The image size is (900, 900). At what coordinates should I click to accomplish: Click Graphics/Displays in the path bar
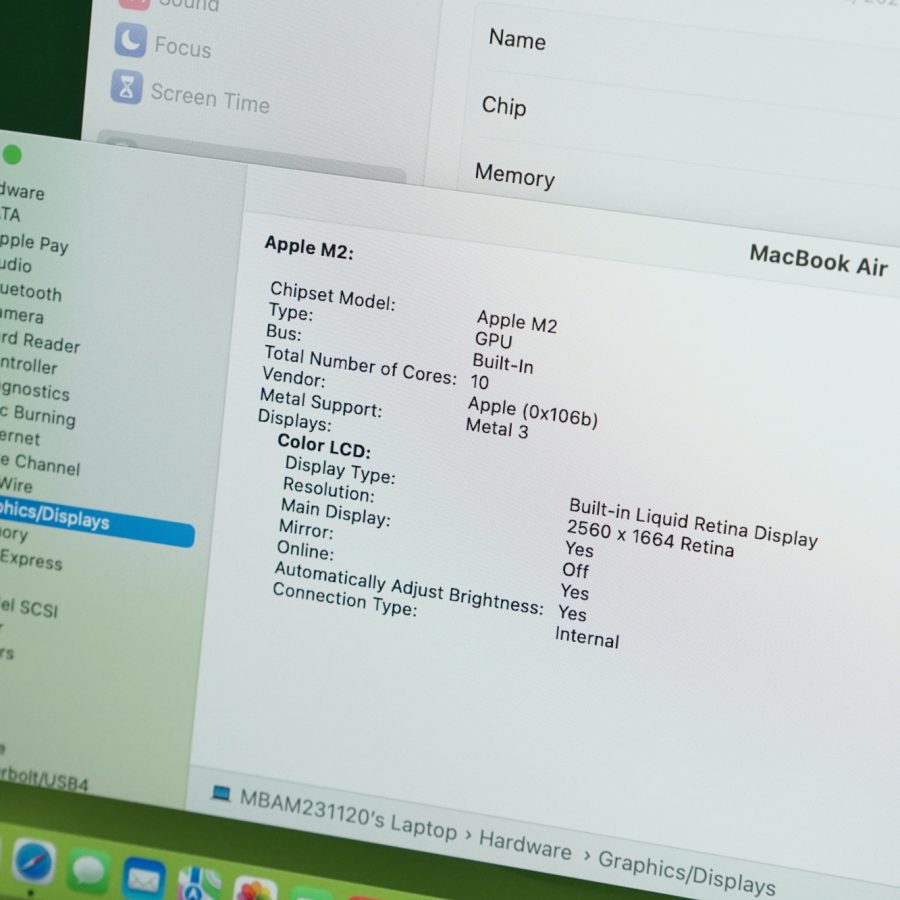tap(686, 874)
